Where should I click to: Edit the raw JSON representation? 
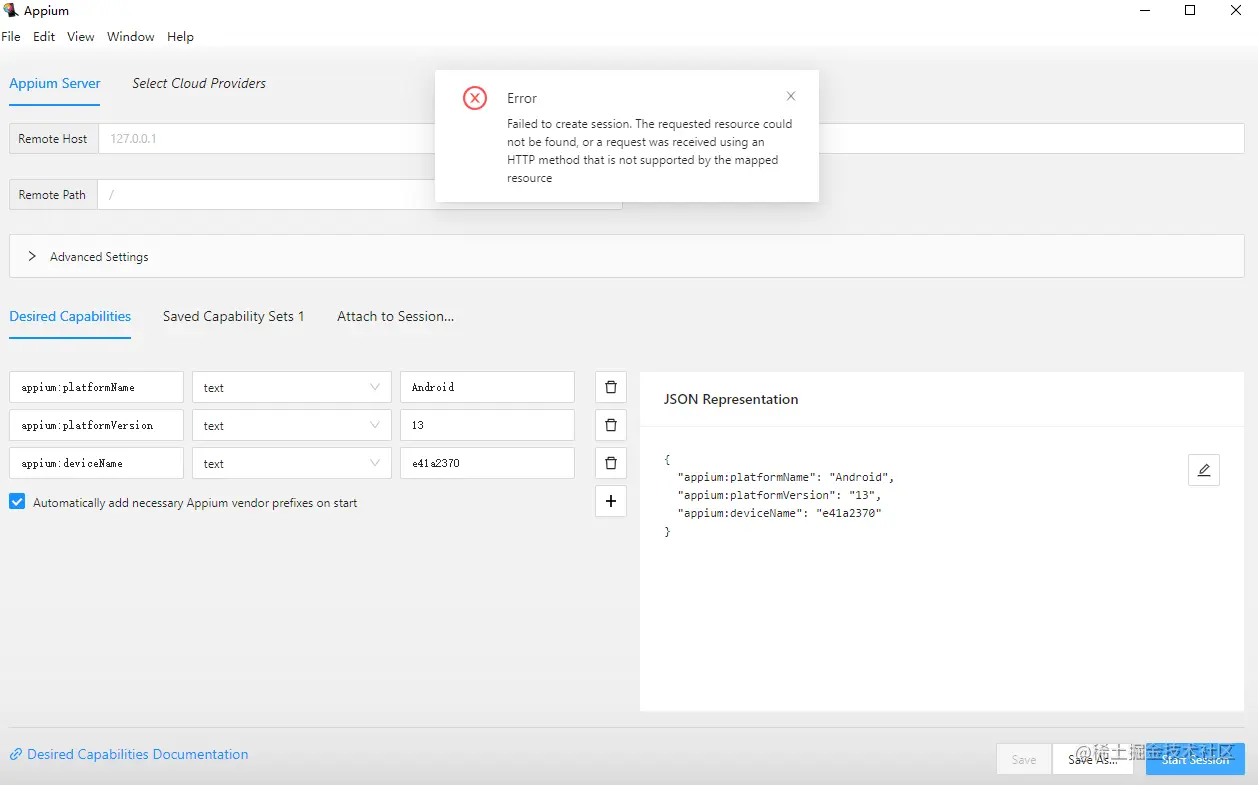[x=1203, y=470]
